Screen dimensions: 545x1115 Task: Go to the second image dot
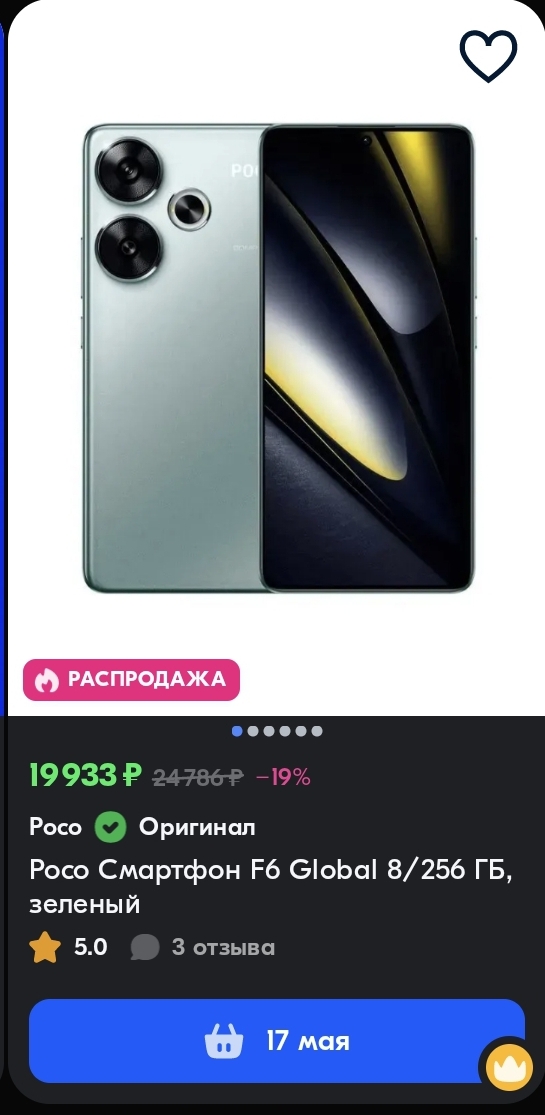253,731
